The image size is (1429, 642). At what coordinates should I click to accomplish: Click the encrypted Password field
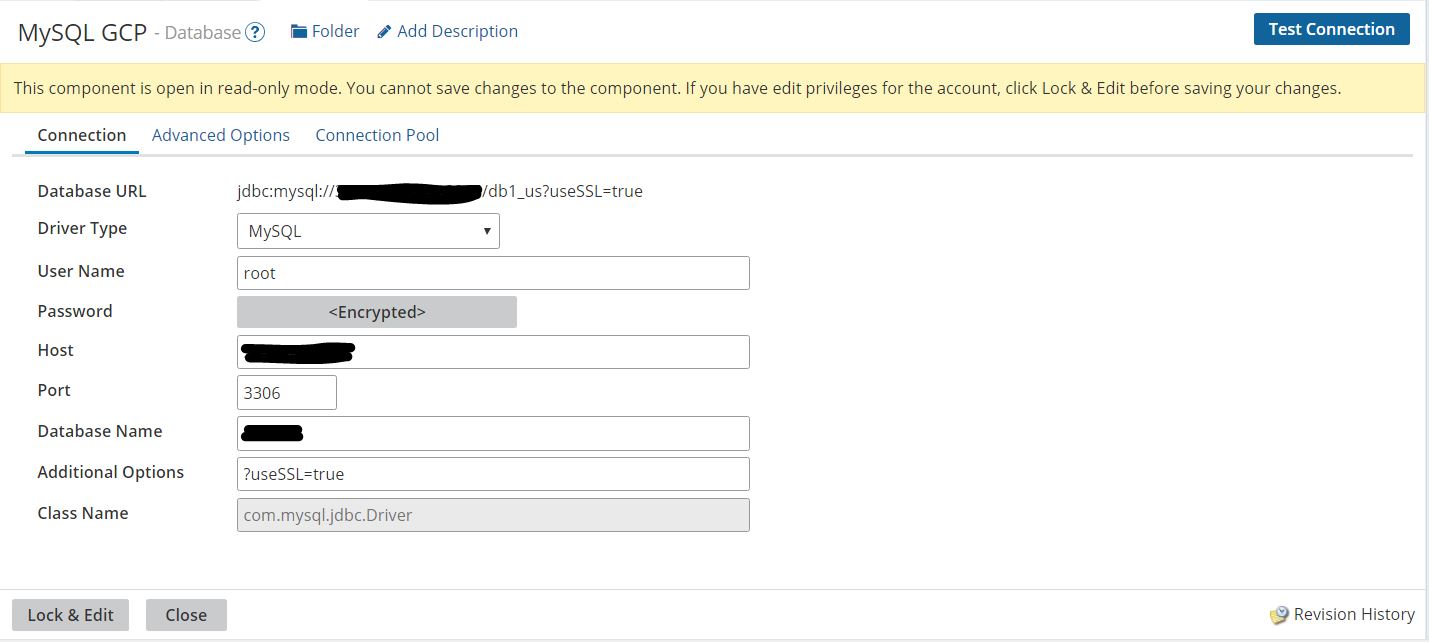click(x=377, y=312)
